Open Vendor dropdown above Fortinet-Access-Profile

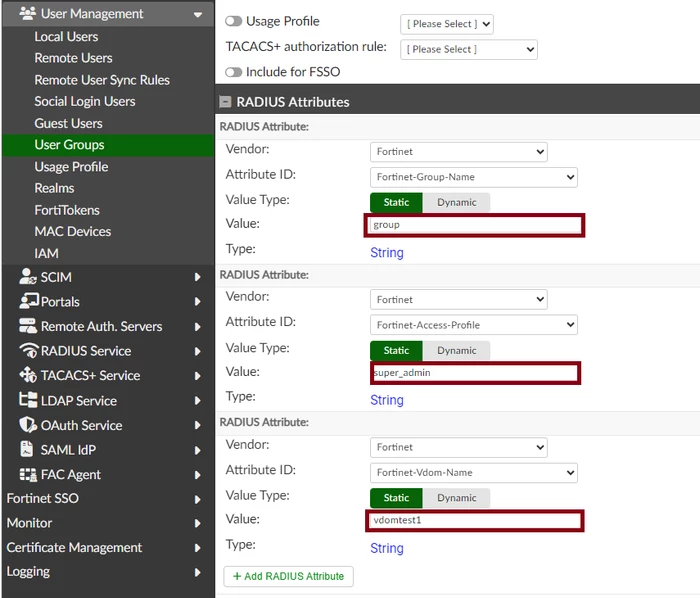pos(458,300)
